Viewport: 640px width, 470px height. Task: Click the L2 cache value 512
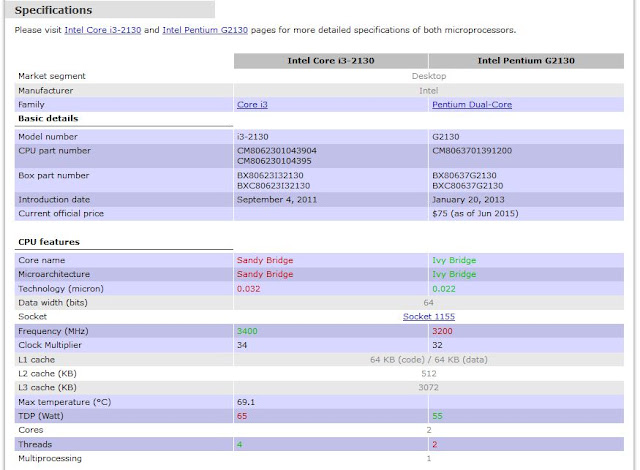(429, 374)
